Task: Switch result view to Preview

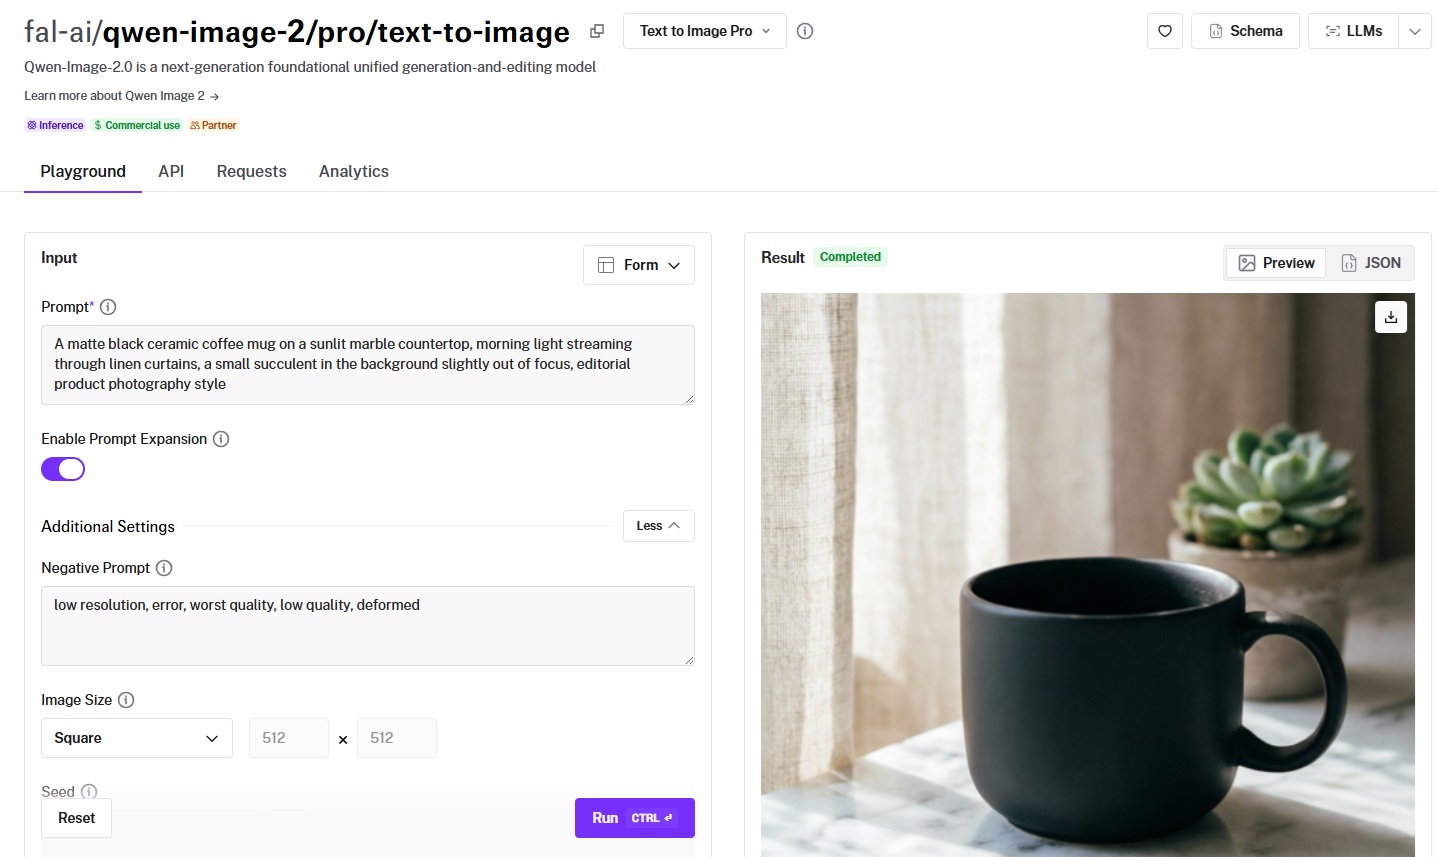Action: click(1277, 263)
